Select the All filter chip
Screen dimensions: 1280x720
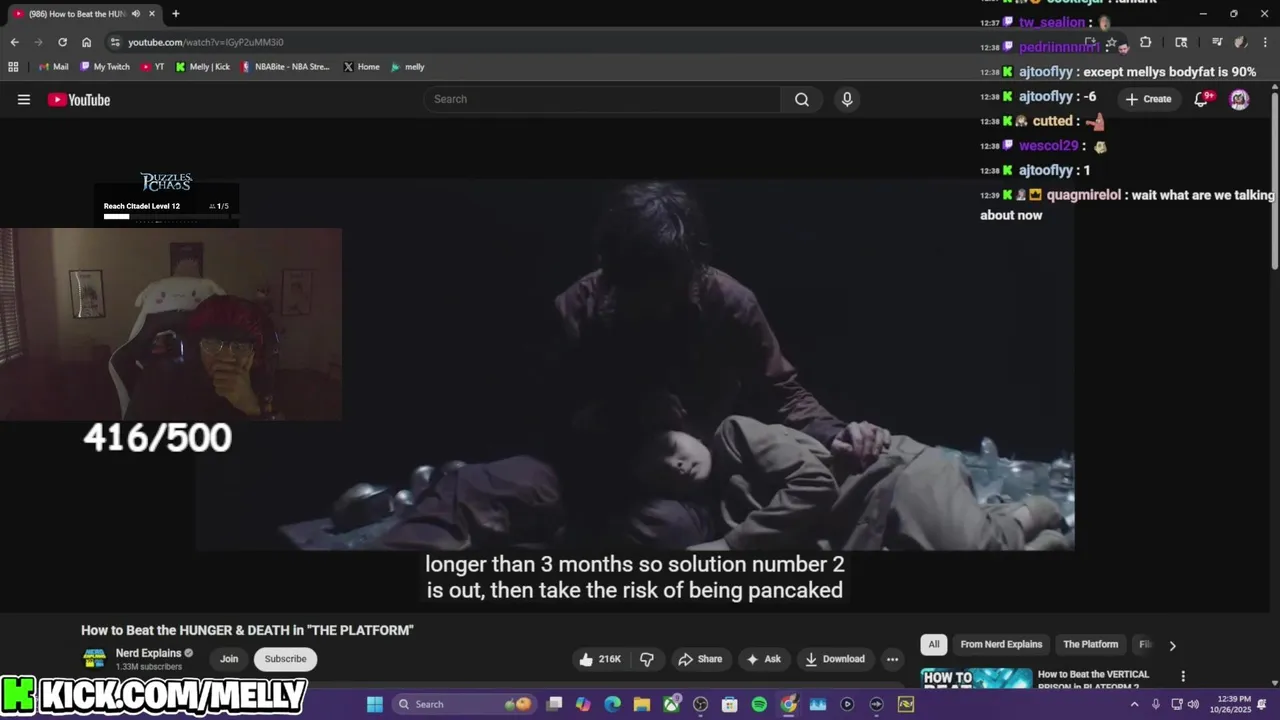point(933,644)
